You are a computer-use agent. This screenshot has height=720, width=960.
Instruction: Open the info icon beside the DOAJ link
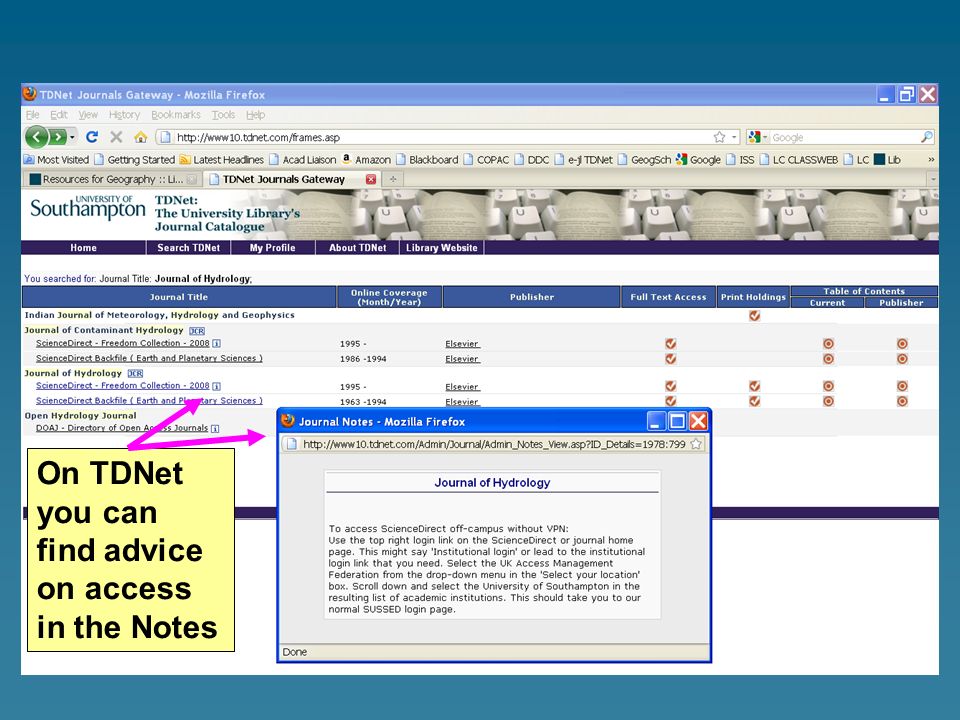tap(215, 429)
